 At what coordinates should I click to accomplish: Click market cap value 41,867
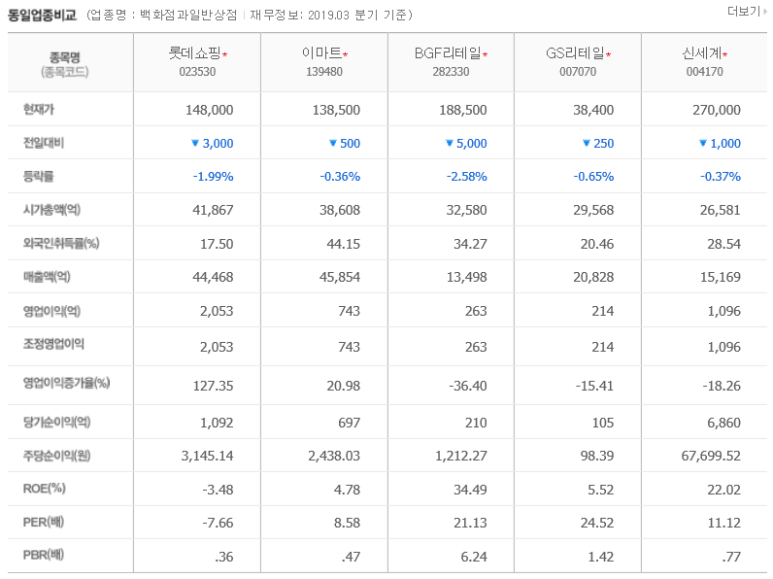[x=213, y=210]
